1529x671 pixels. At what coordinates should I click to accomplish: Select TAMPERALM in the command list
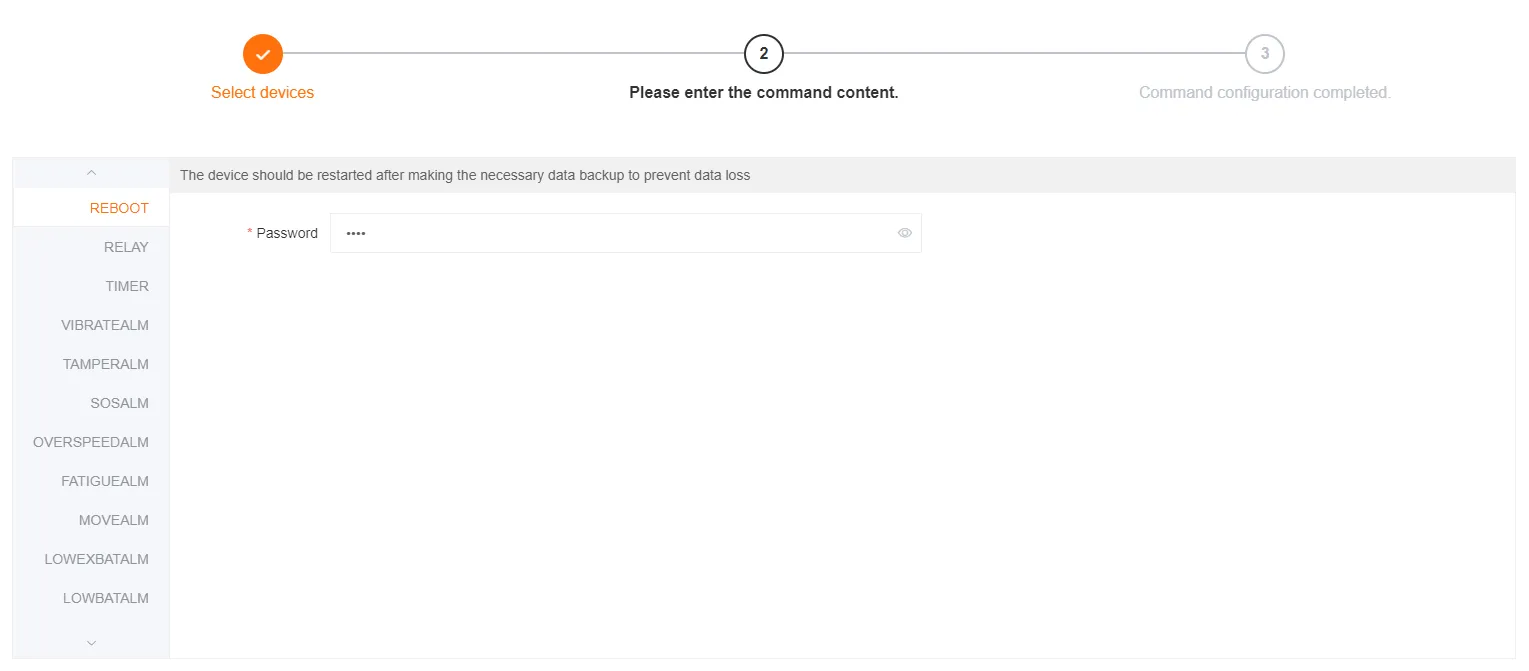click(x=106, y=364)
